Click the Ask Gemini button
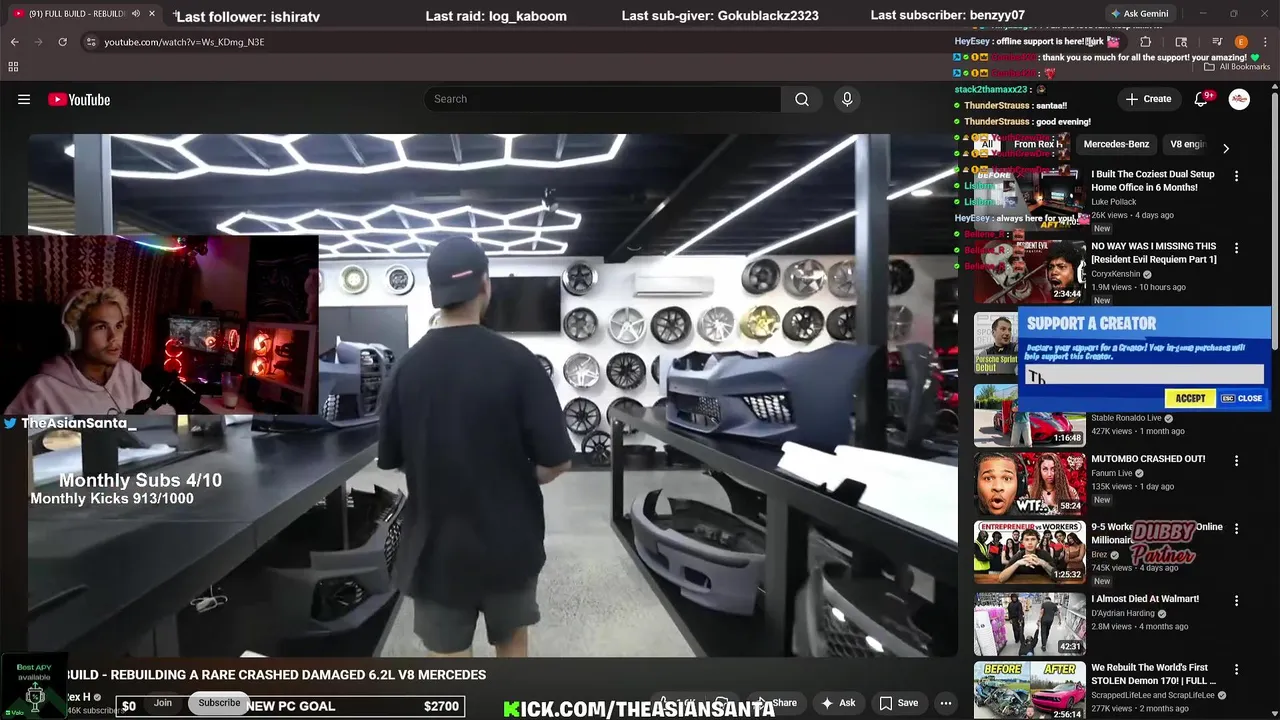Image resolution: width=1280 pixels, height=720 pixels. click(x=1138, y=14)
